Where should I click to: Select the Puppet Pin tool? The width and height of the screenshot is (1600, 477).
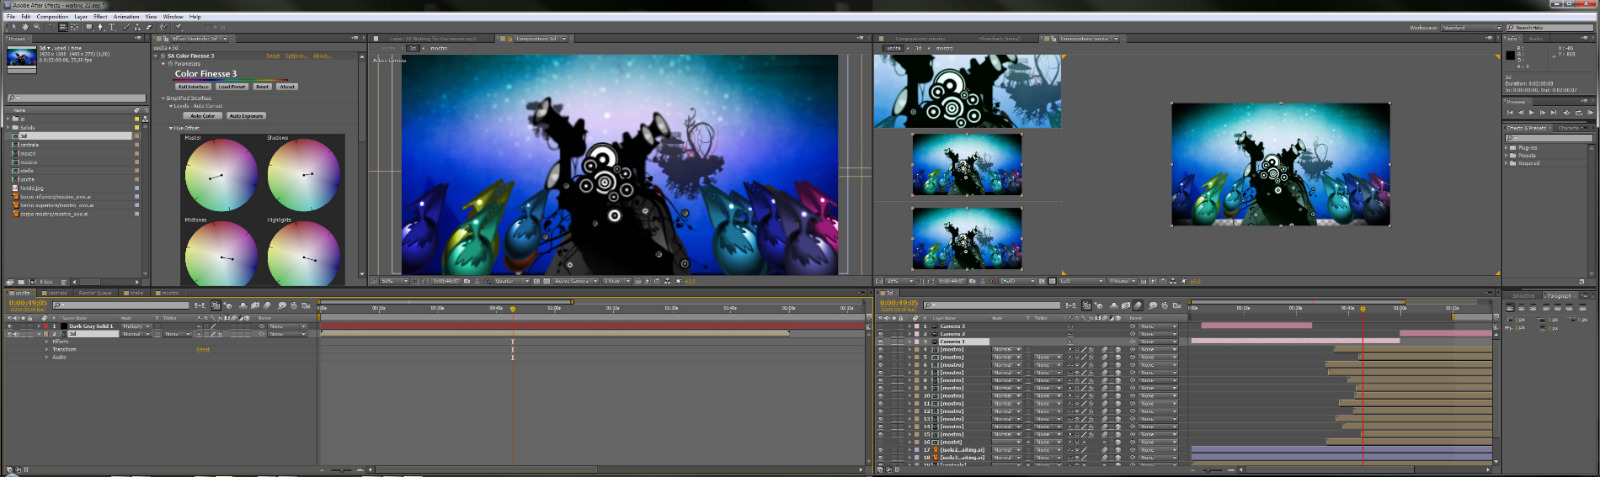(x=179, y=27)
